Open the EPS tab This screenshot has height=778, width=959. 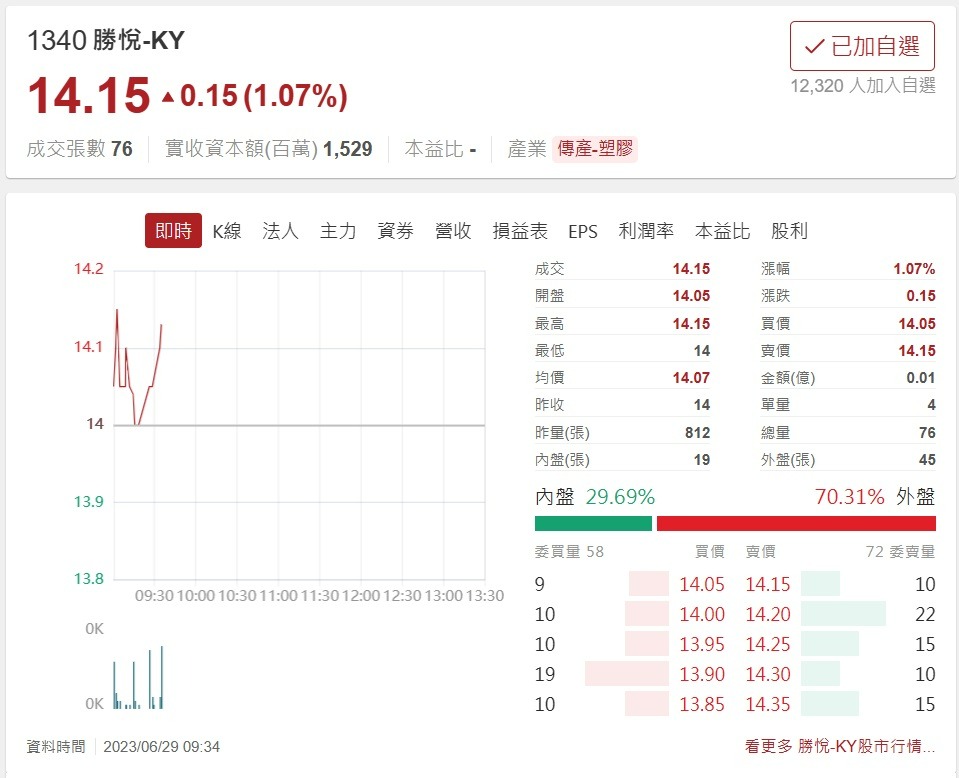[584, 231]
